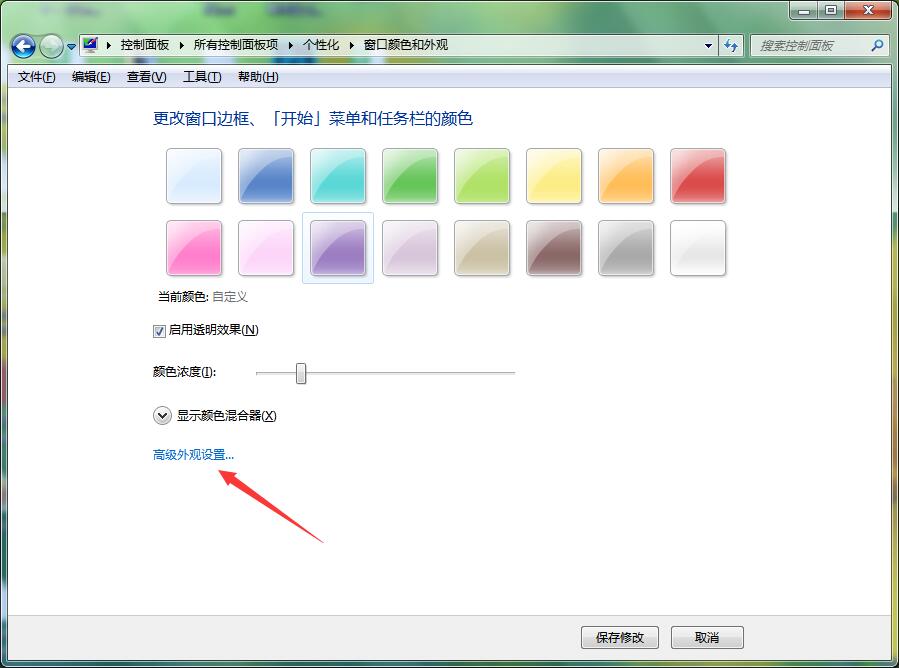Click the search magnifier icon
The height and width of the screenshot is (668, 899).
877,45
